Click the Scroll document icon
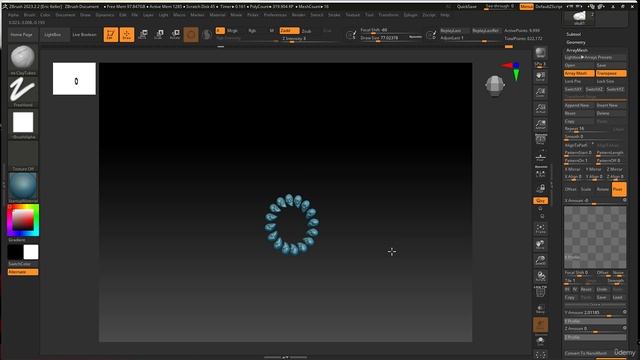640x360 pixels. pos(540,76)
